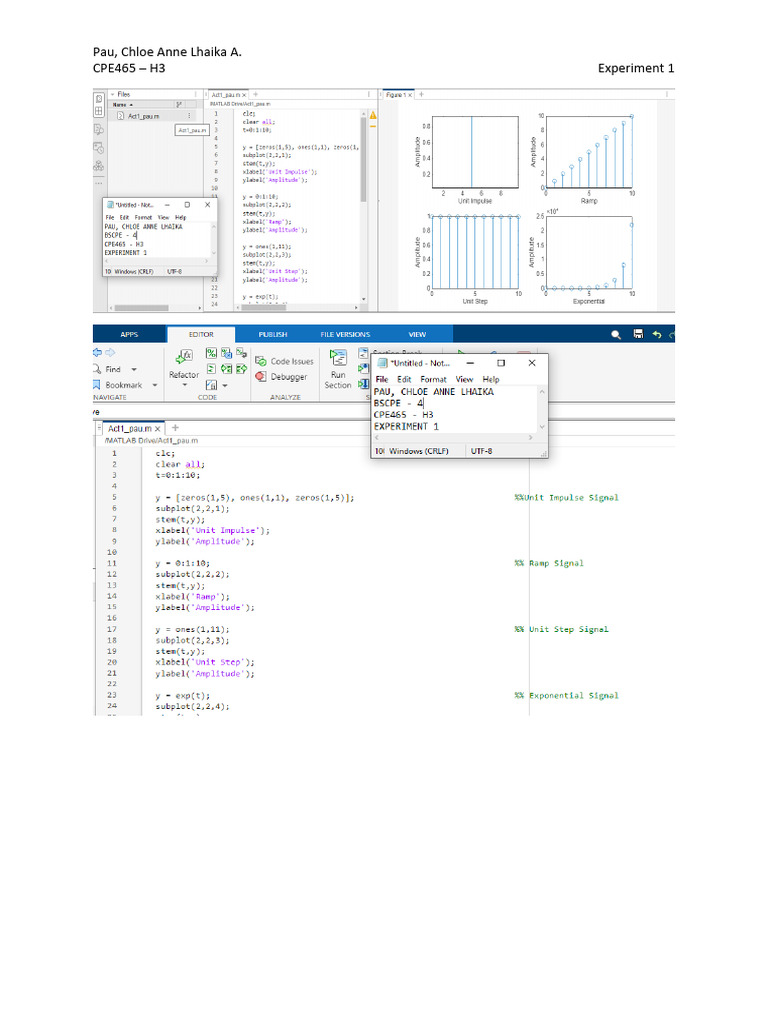Open the APPS ribbon tab

pos(129,334)
